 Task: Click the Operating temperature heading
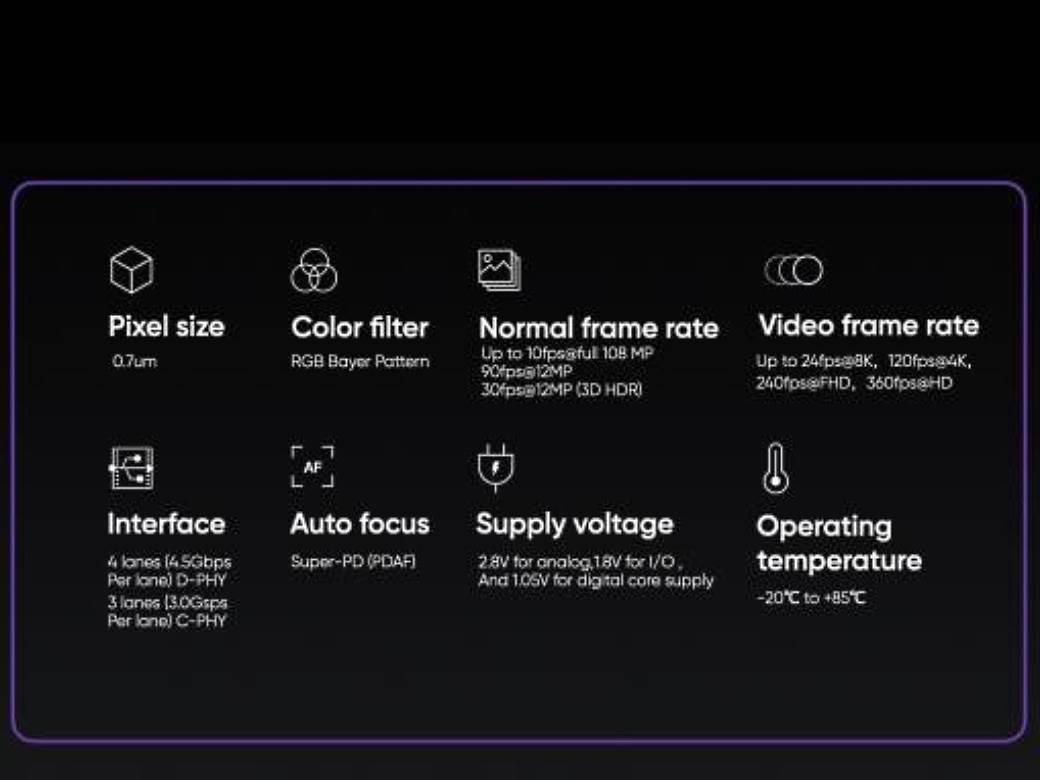tap(838, 543)
